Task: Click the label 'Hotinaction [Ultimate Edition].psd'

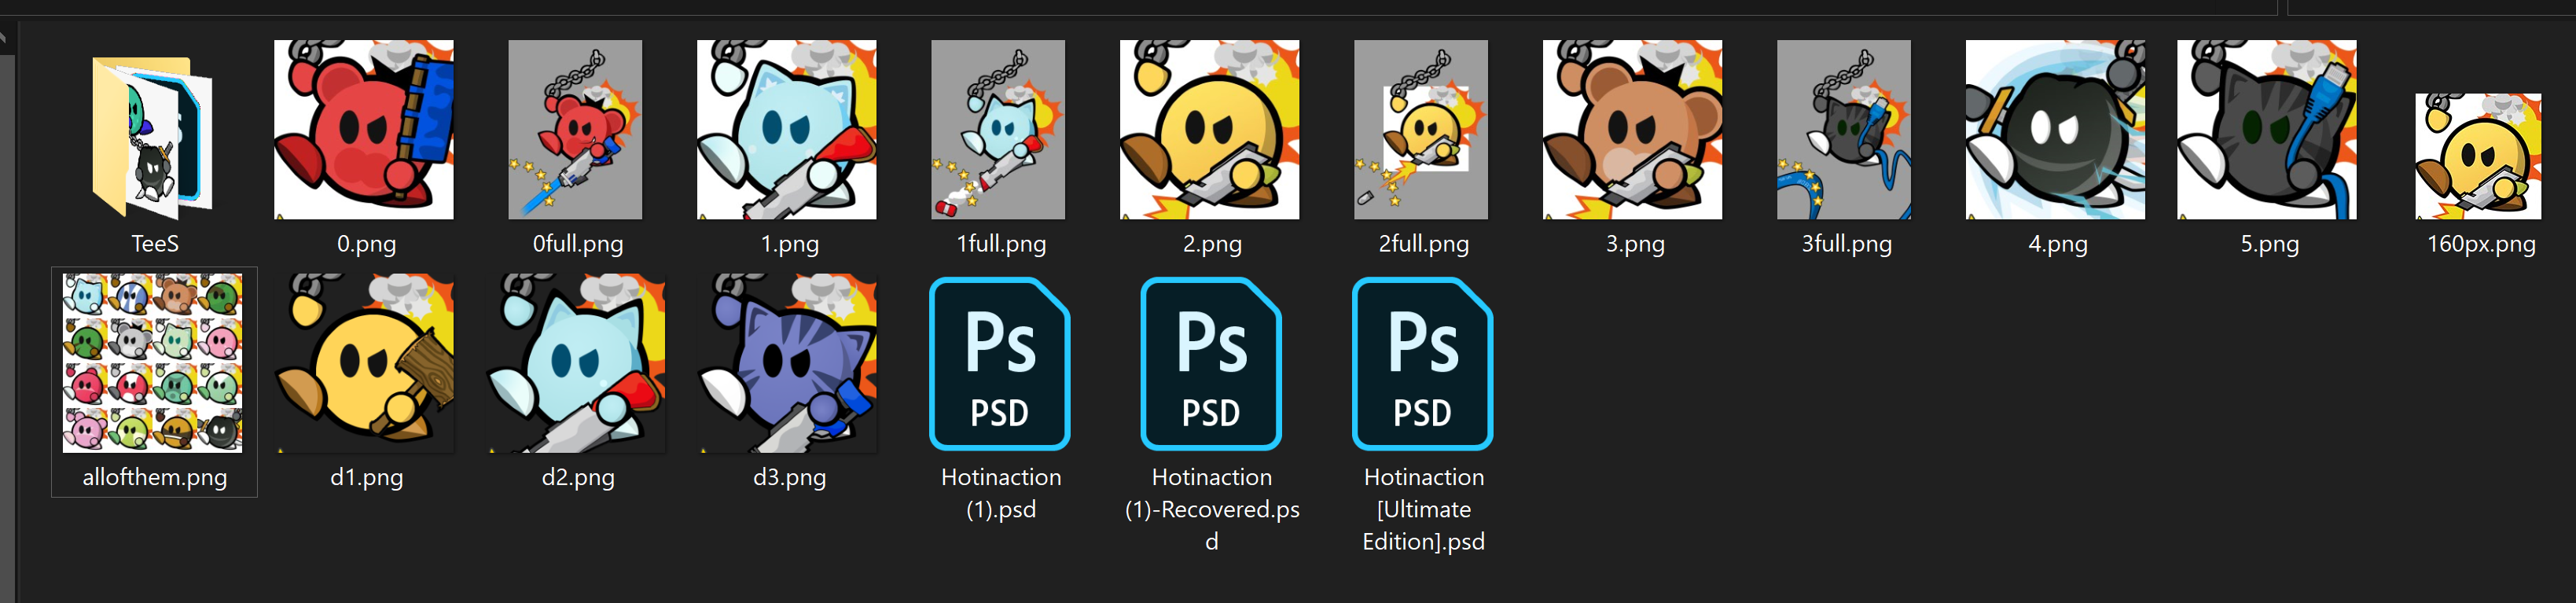Action: click(x=1424, y=509)
